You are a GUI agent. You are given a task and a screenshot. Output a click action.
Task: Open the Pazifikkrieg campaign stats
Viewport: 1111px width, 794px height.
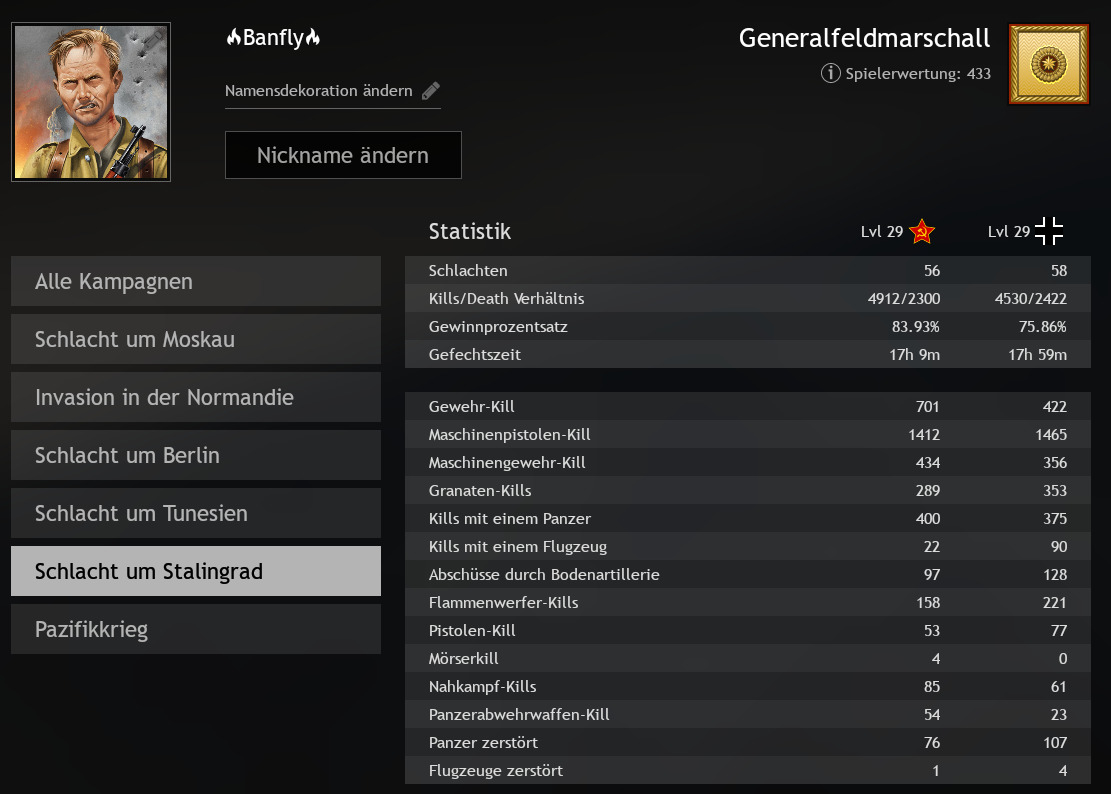coord(196,629)
